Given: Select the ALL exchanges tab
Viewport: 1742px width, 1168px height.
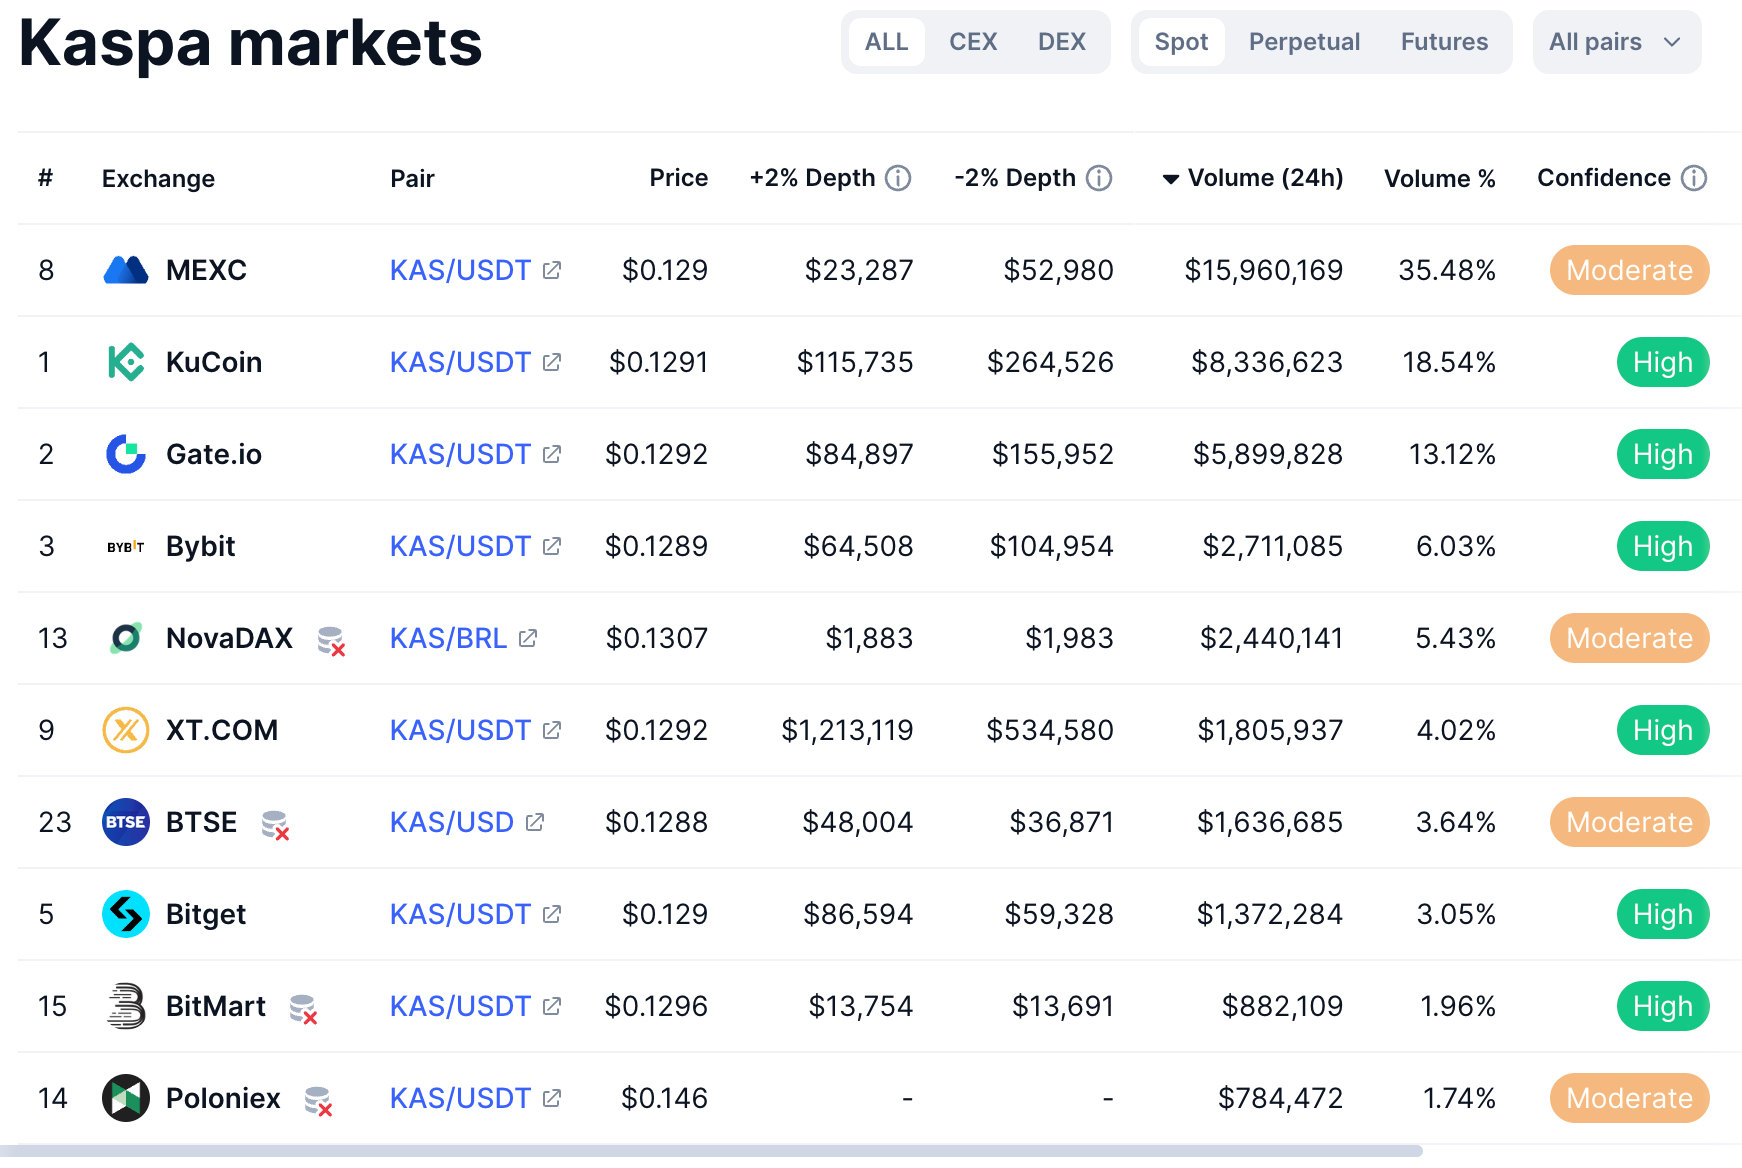Looking at the screenshot, I should pos(887,42).
